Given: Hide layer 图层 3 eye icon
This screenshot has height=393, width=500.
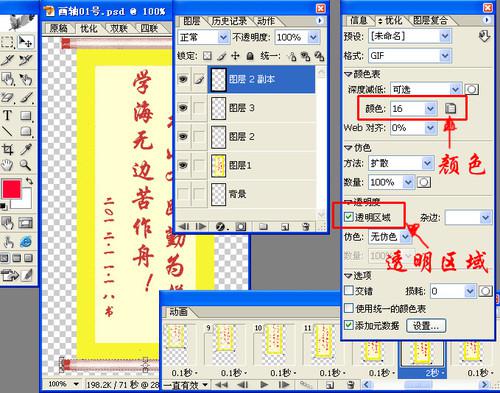Looking at the screenshot, I should (183, 108).
